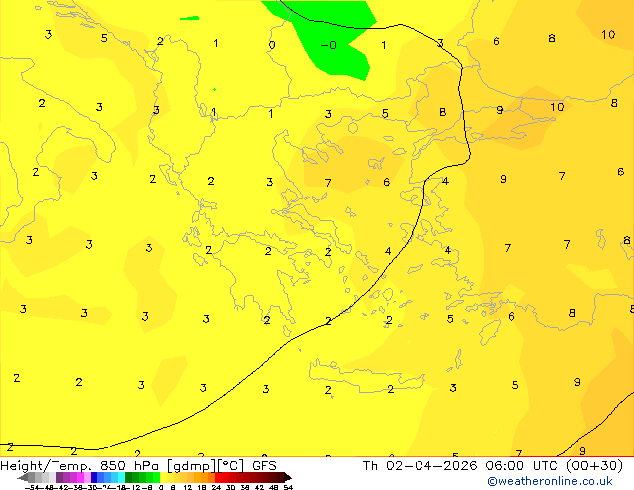634x490 pixels.
Task: Pick the dark blue swatch in the temperature legend
Action: (94, 478)
